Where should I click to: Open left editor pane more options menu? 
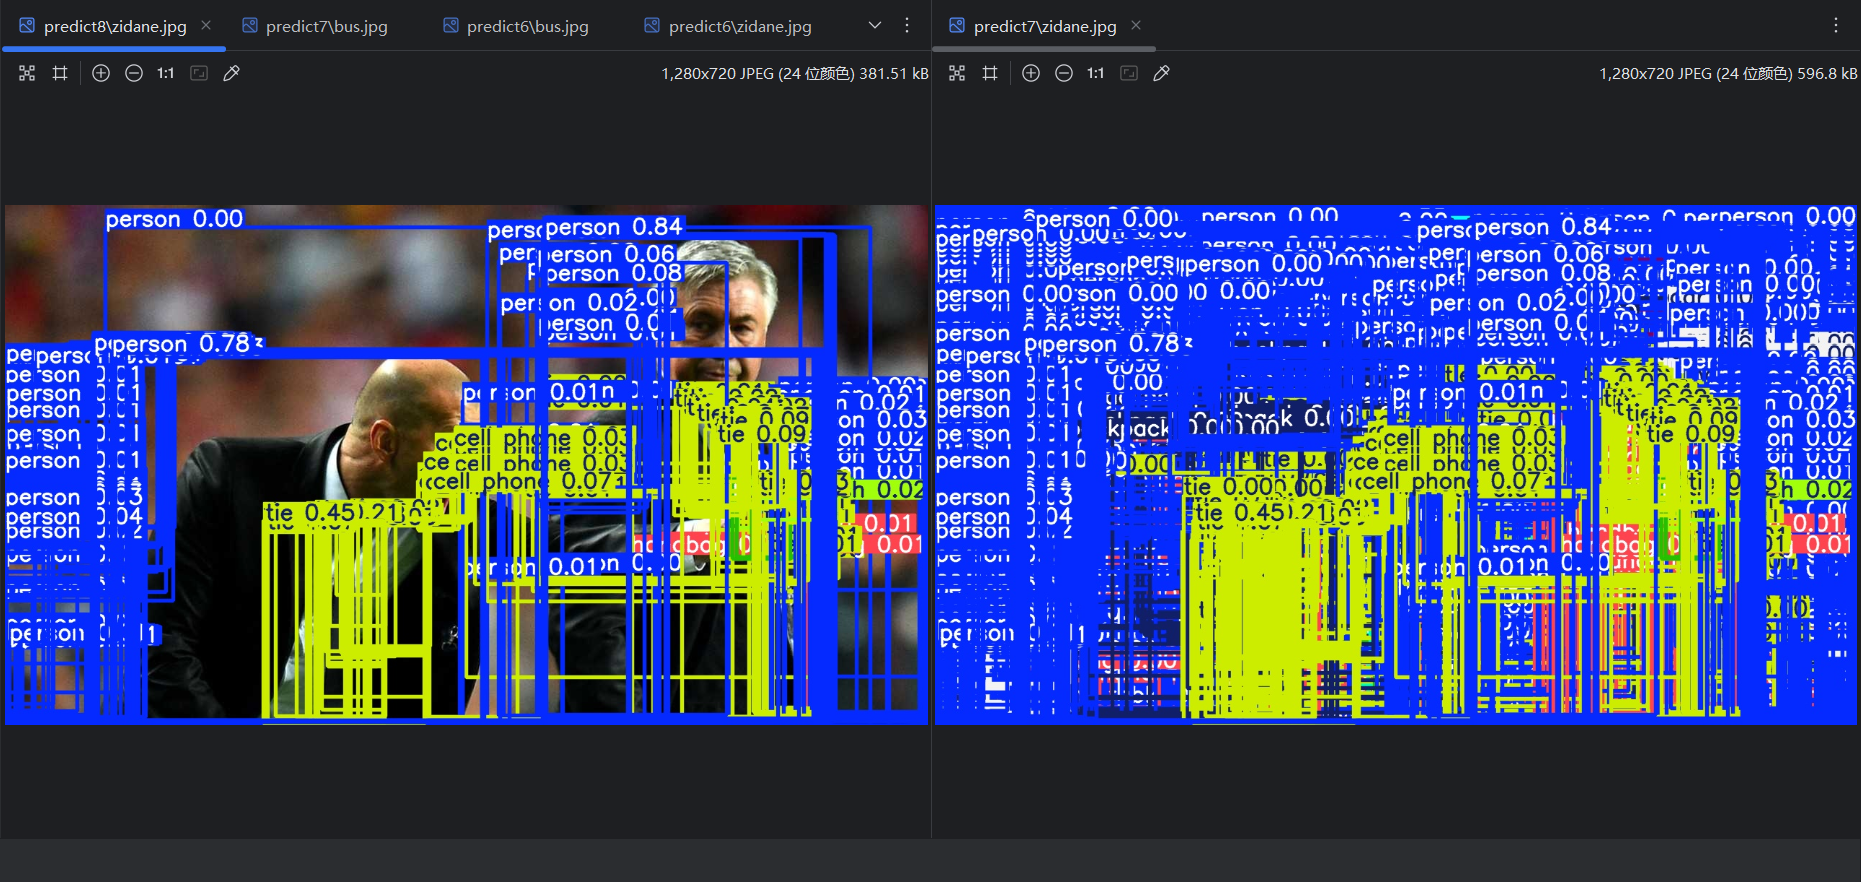tap(907, 25)
